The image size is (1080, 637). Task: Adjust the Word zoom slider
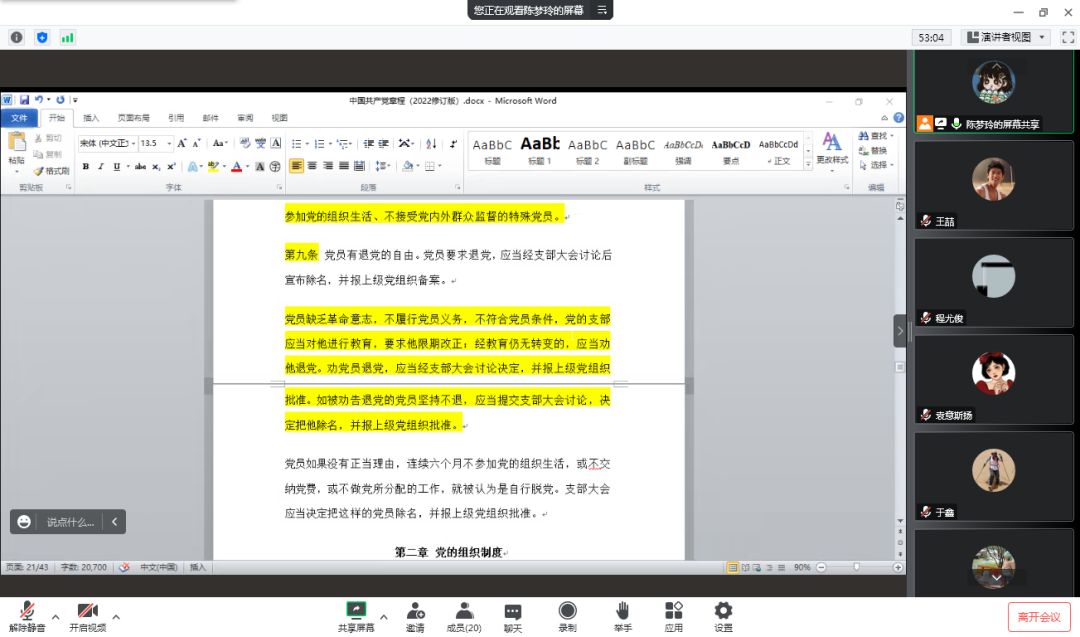[x=856, y=567]
